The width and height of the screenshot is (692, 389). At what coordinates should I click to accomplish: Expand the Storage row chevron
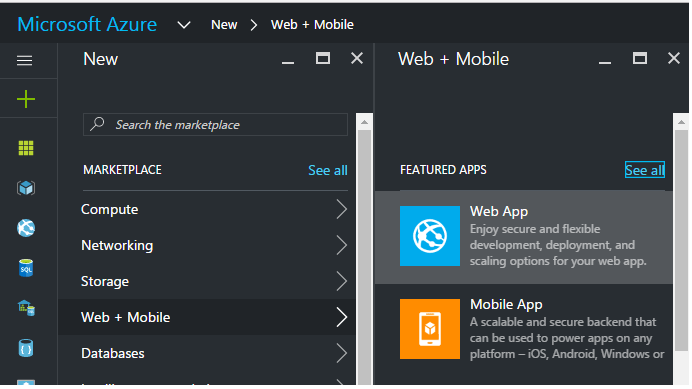click(342, 281)
